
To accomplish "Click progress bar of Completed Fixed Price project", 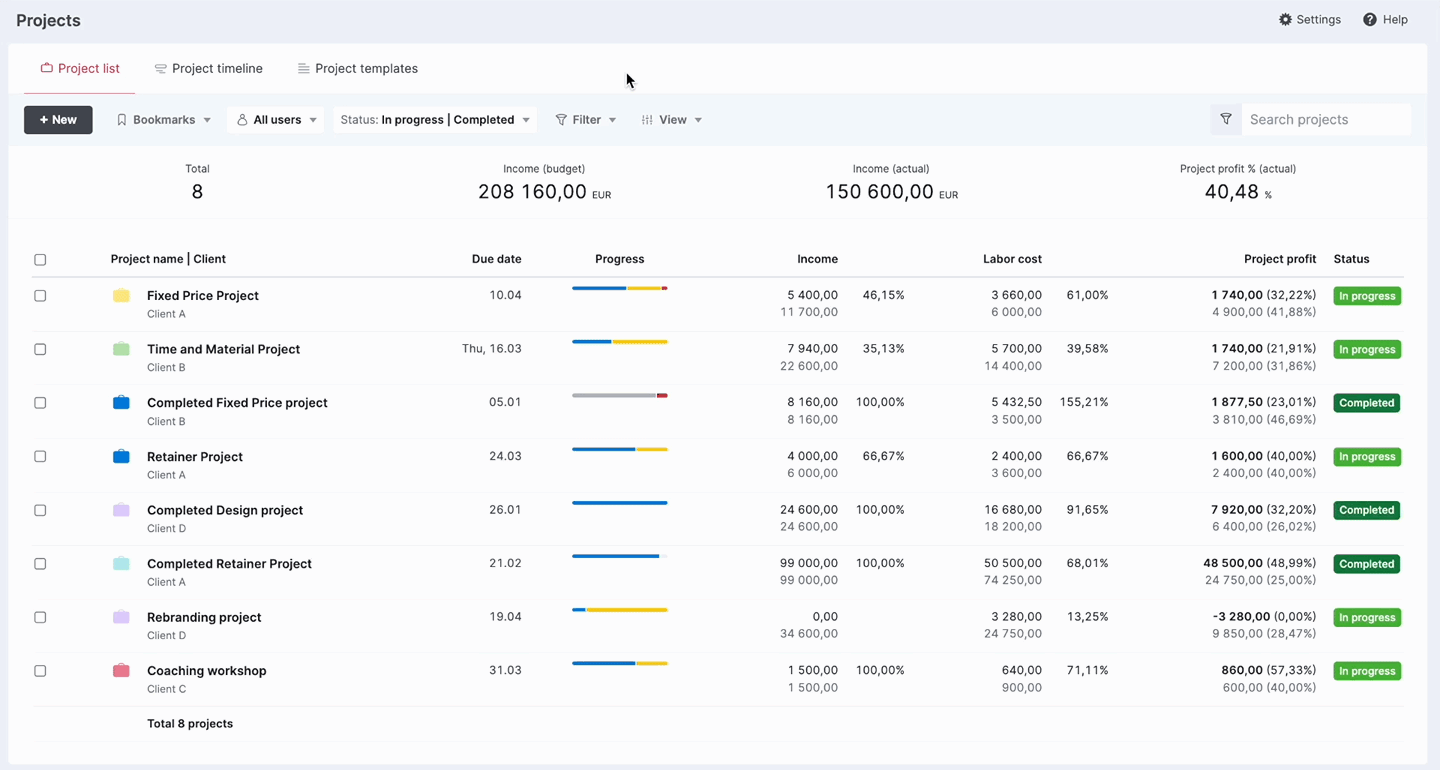I will point(620,395).
